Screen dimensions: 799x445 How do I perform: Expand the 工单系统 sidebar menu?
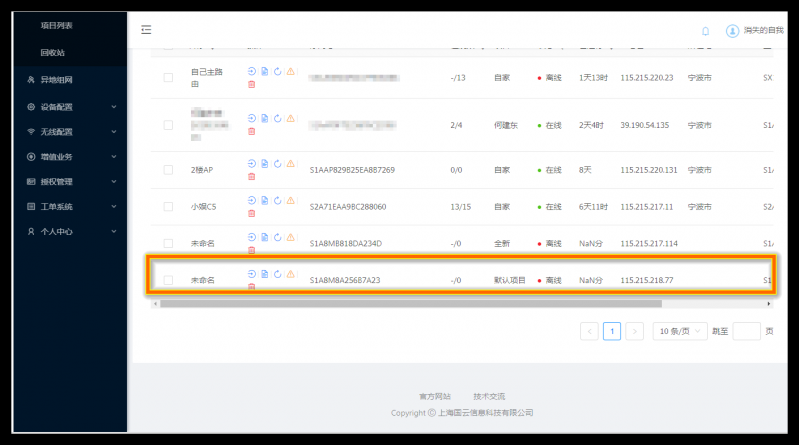point(71,206)
